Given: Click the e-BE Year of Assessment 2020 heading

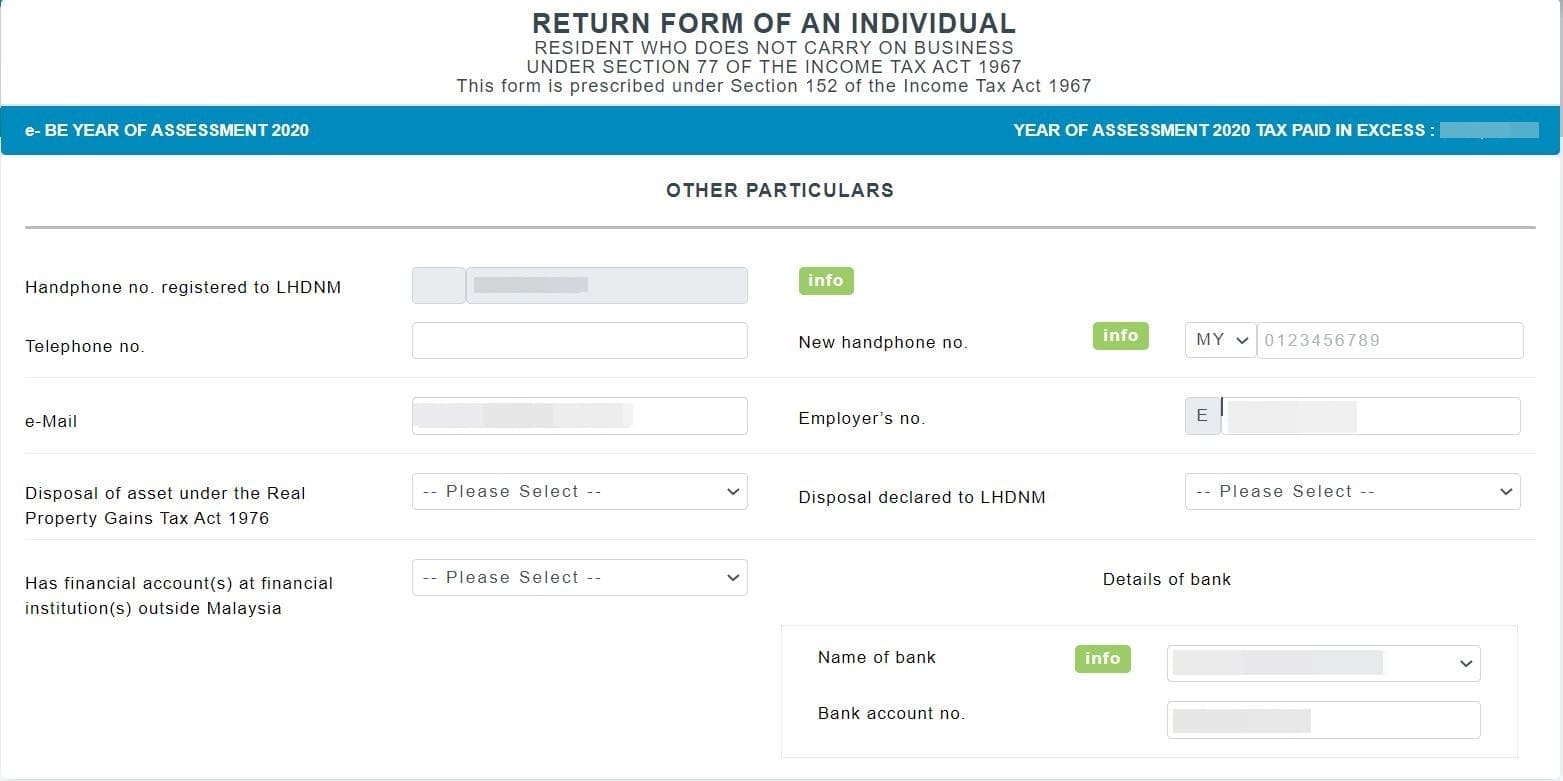Looking at the screenshot, I should pyautogui.click(x=167, y=130).
